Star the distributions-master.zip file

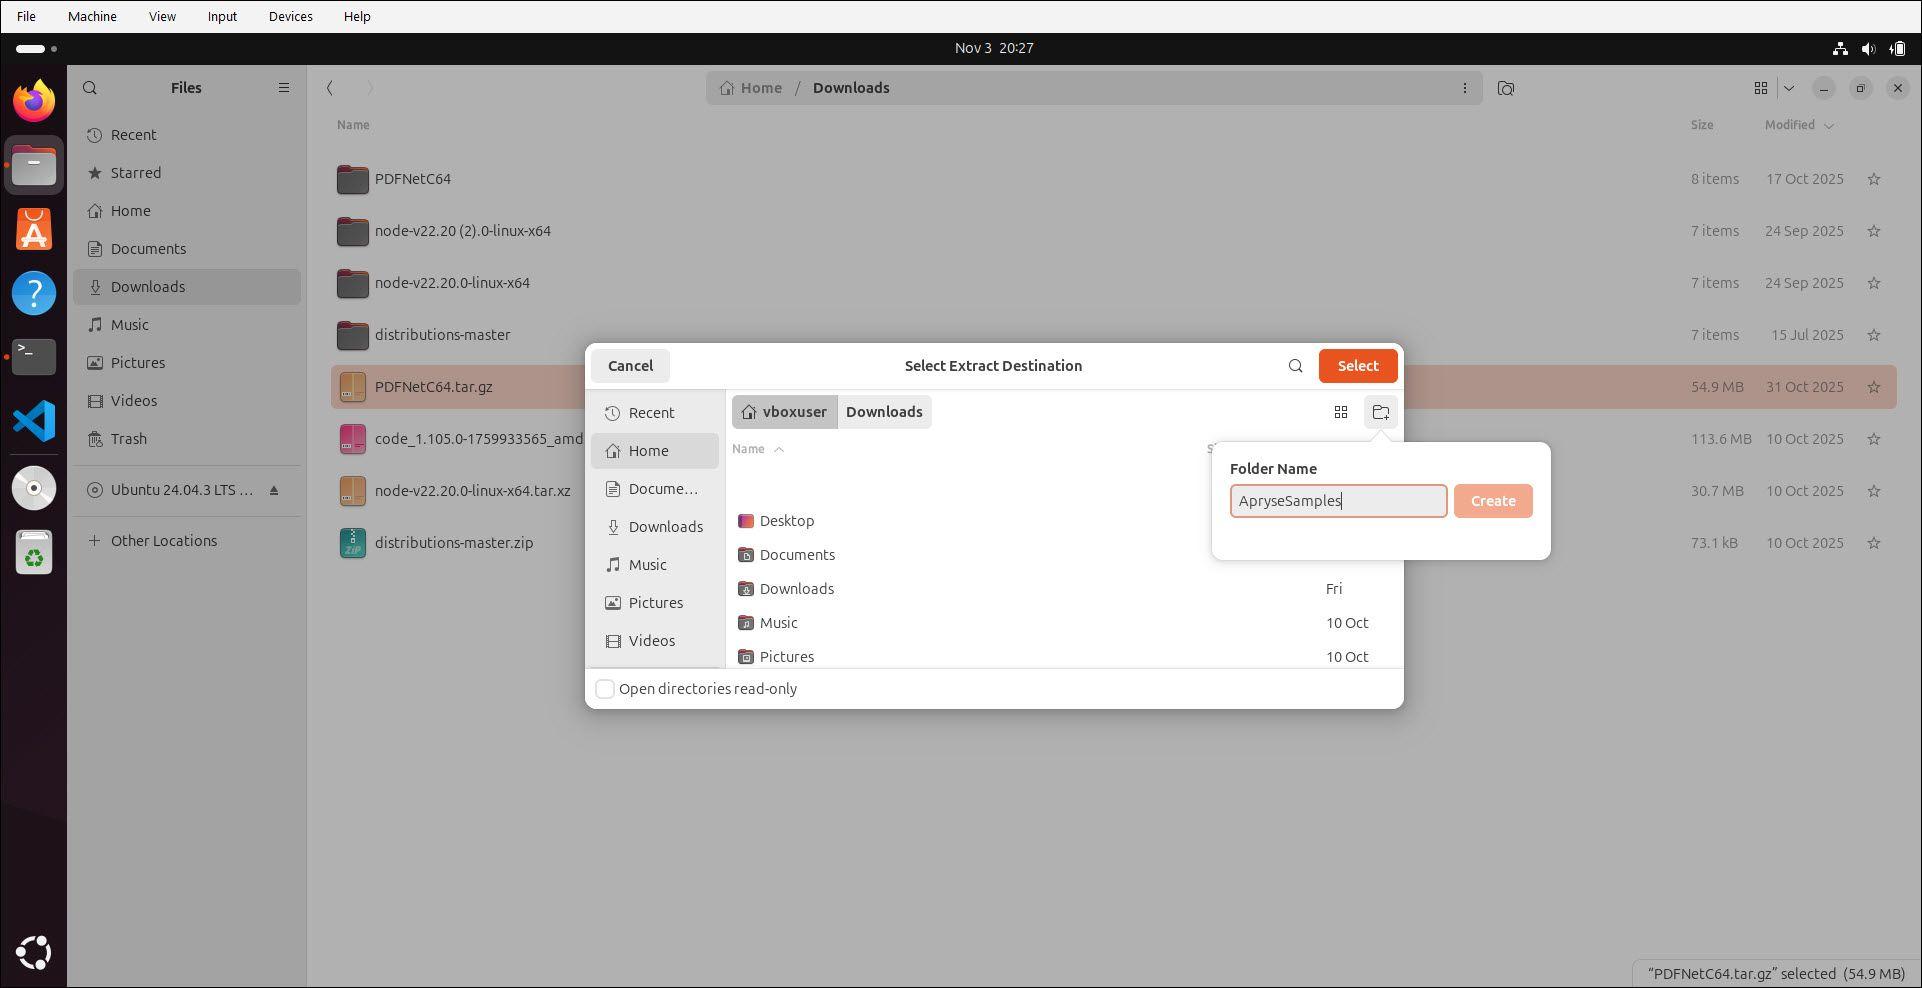click(x=1873, y=543)
